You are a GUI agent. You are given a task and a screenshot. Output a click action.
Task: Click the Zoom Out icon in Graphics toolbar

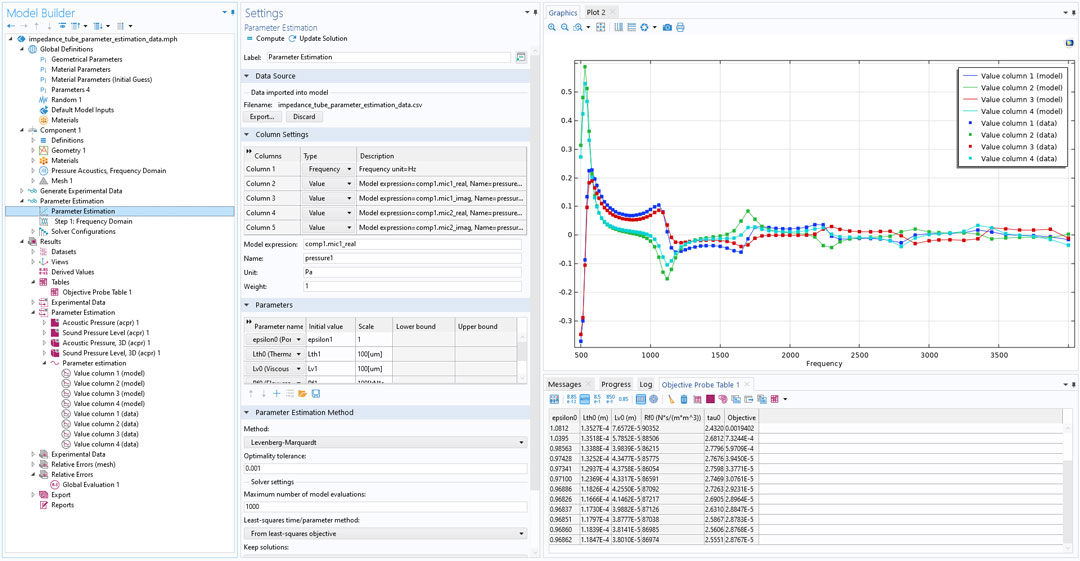pos(565,27)
